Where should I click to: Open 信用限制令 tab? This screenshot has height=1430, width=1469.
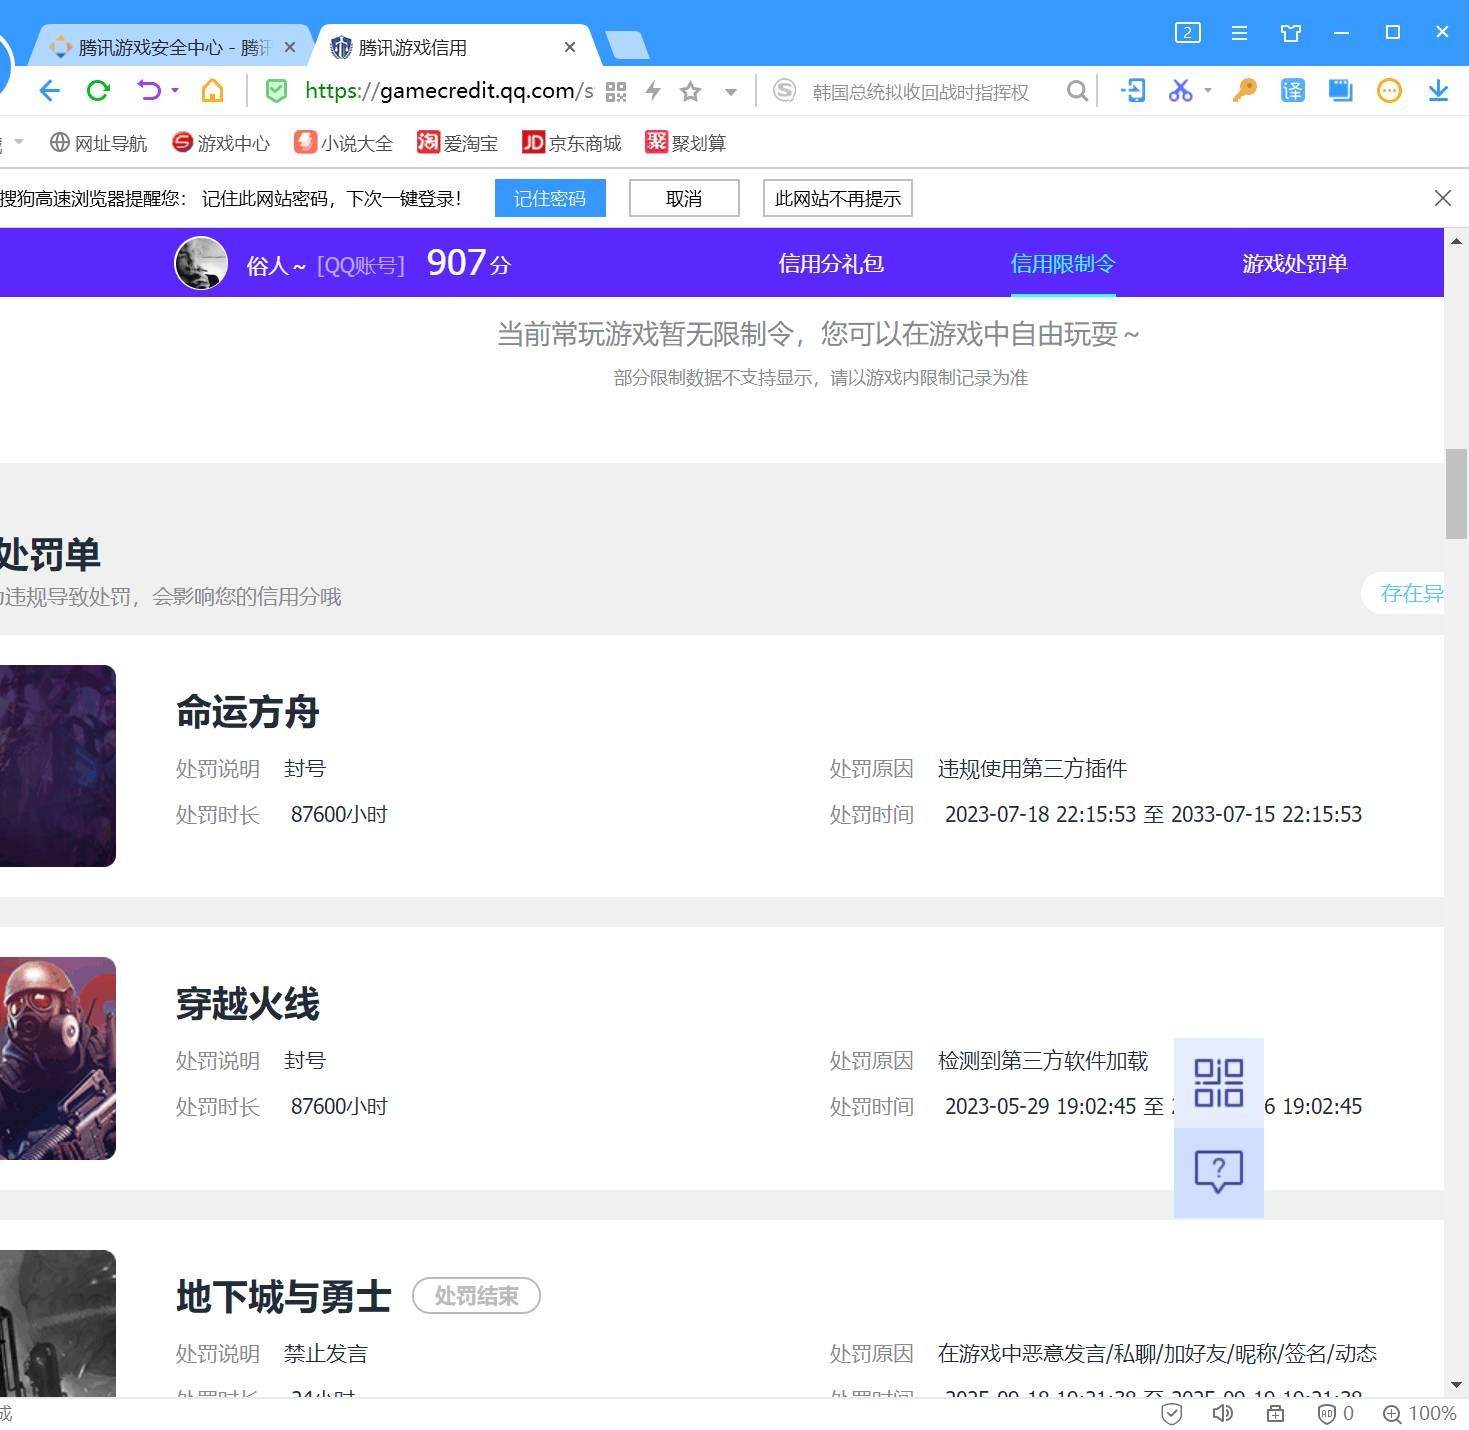pyautogui.click(x=1063, y=264)
